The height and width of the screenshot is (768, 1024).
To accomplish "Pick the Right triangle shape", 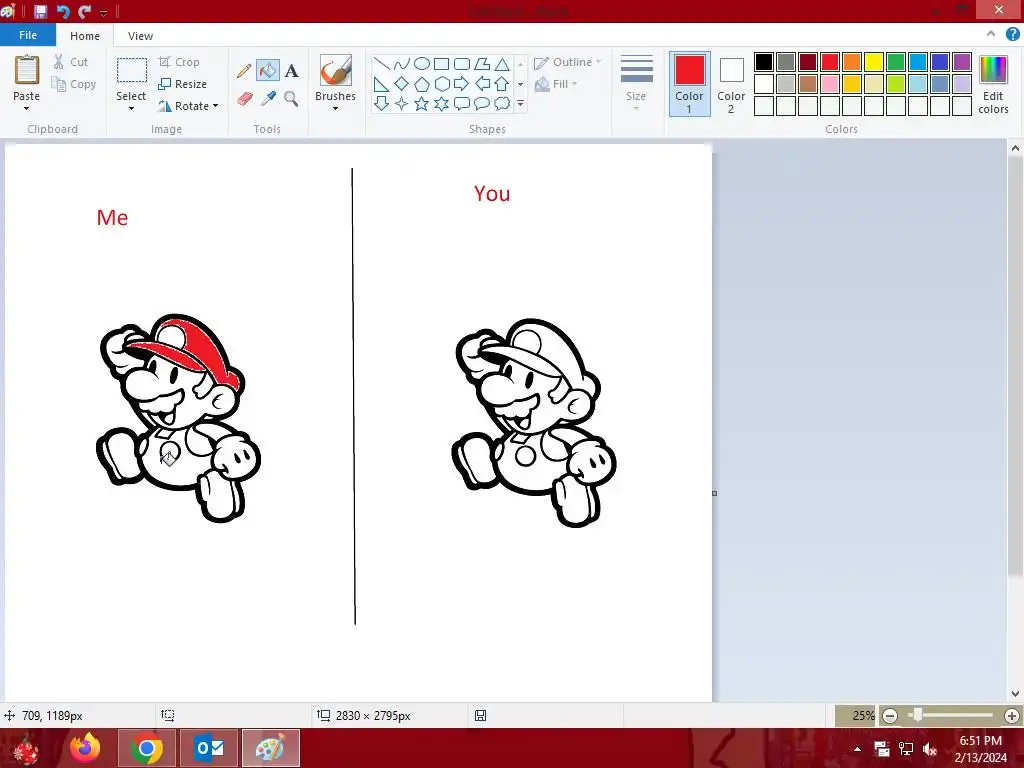I will click(x=381, y=84).
